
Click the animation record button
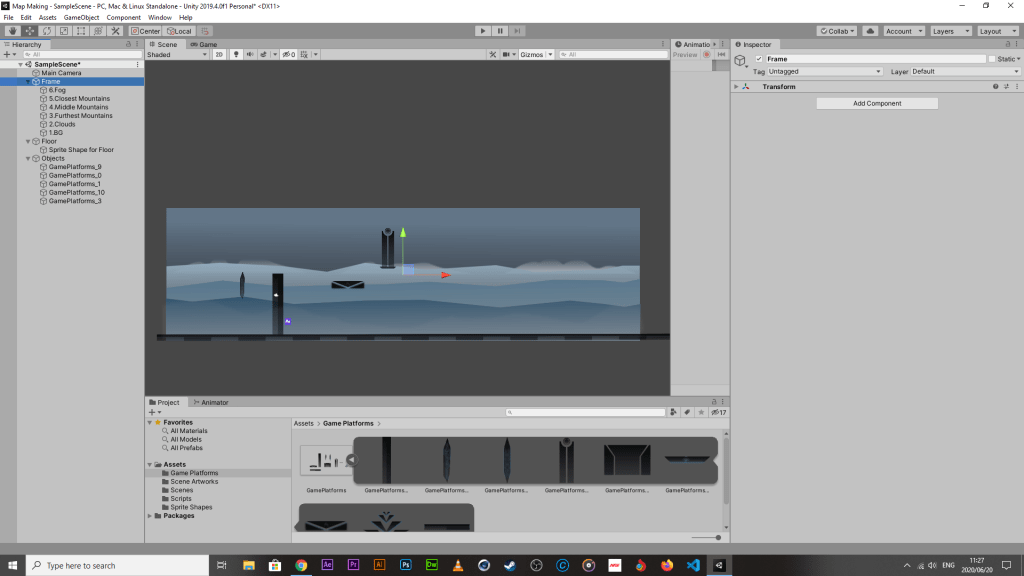[x=707, y=55]
